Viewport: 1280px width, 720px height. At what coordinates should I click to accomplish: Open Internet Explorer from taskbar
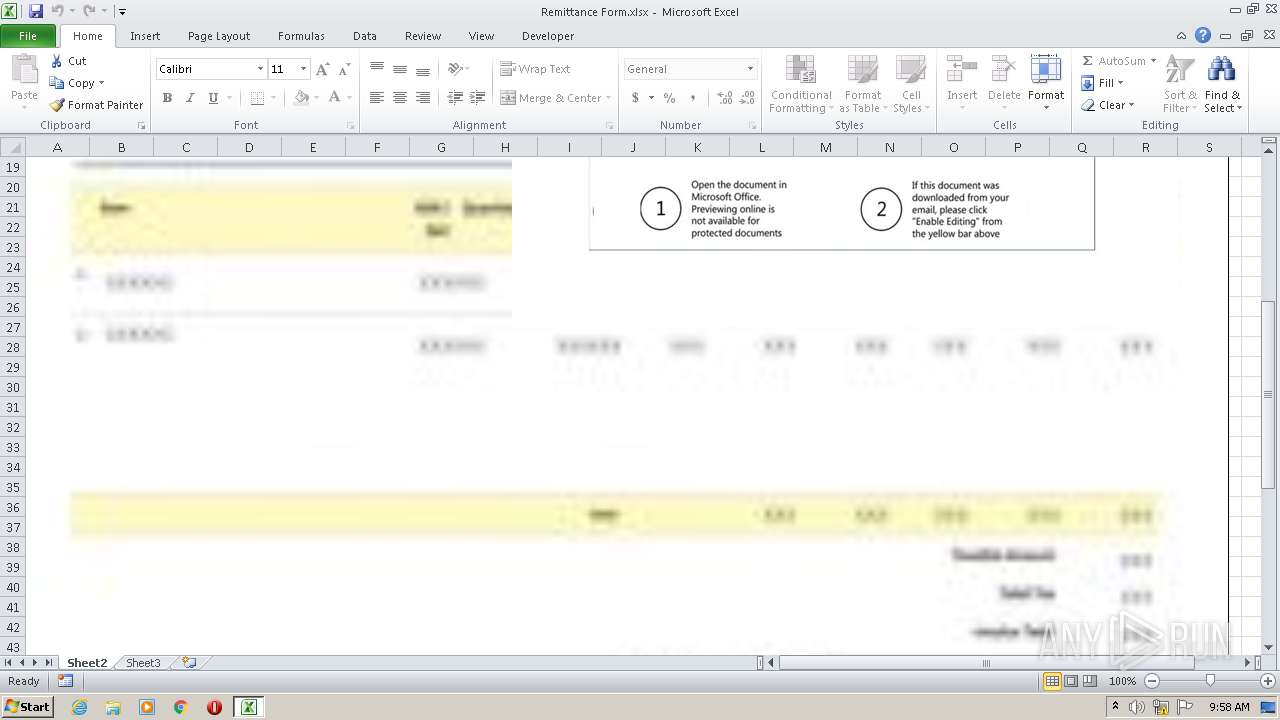(x=79, y=707)
